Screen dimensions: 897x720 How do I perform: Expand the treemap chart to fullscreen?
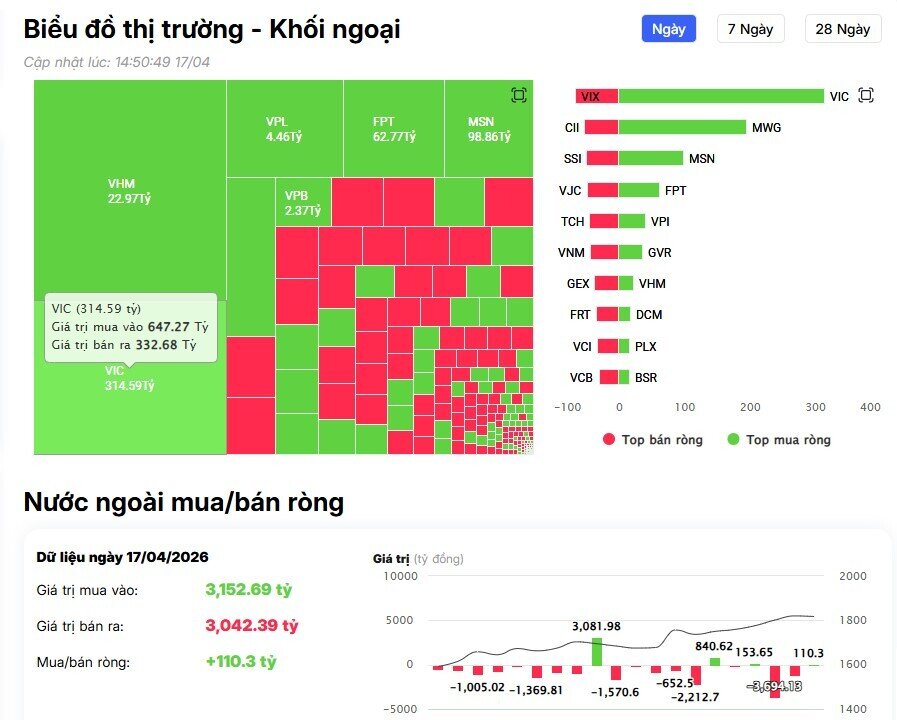518,94
